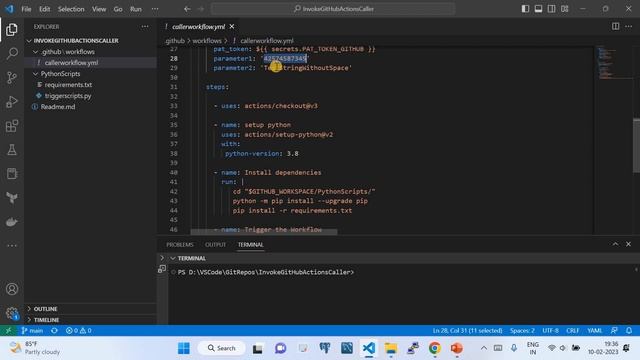This screenshot has height=360, width=640.
Task: Split the editor to the right
Action: click(x=615, y=26)
